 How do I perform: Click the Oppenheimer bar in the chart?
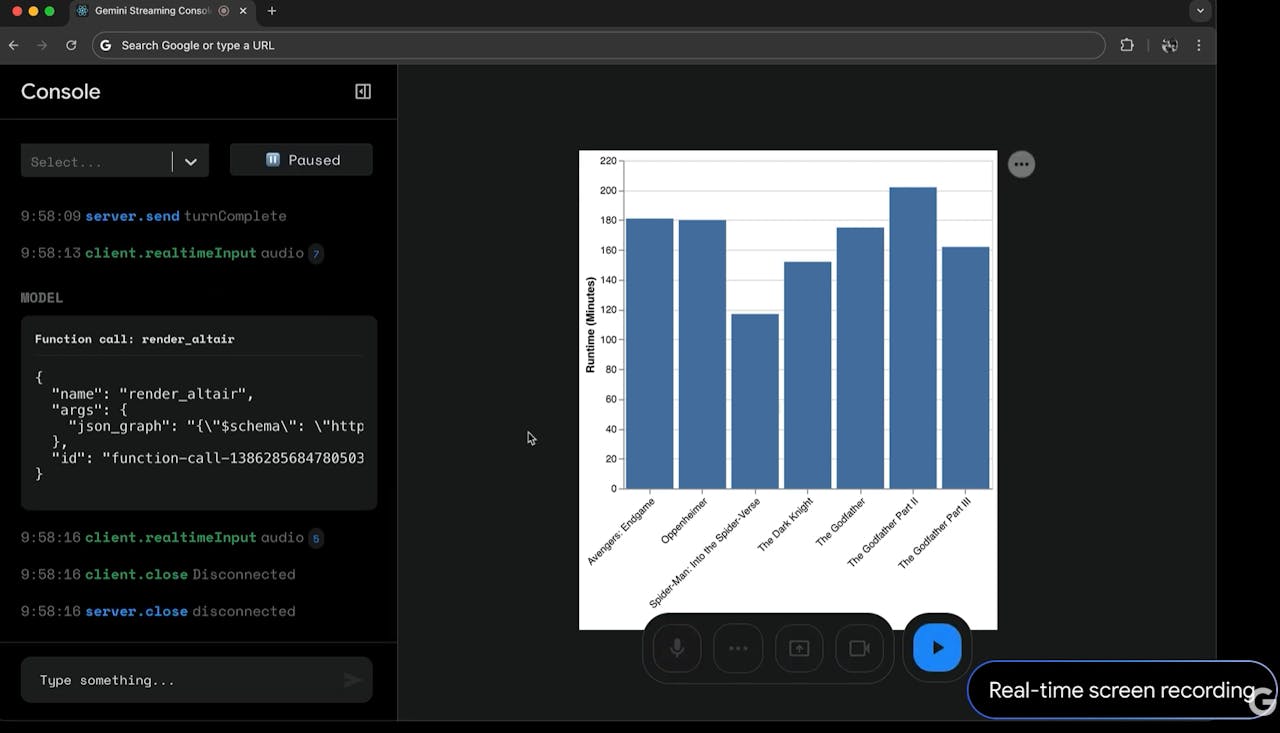pos(702,354)
